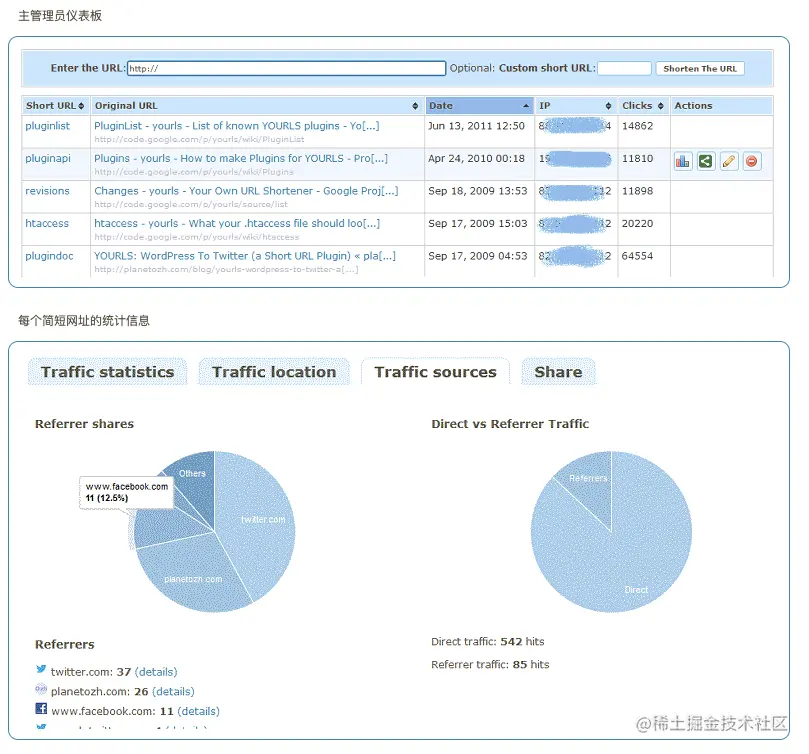Sort by Original URL column arrows
This screenshot has width=809, height=754.
[x=415, y=106]
